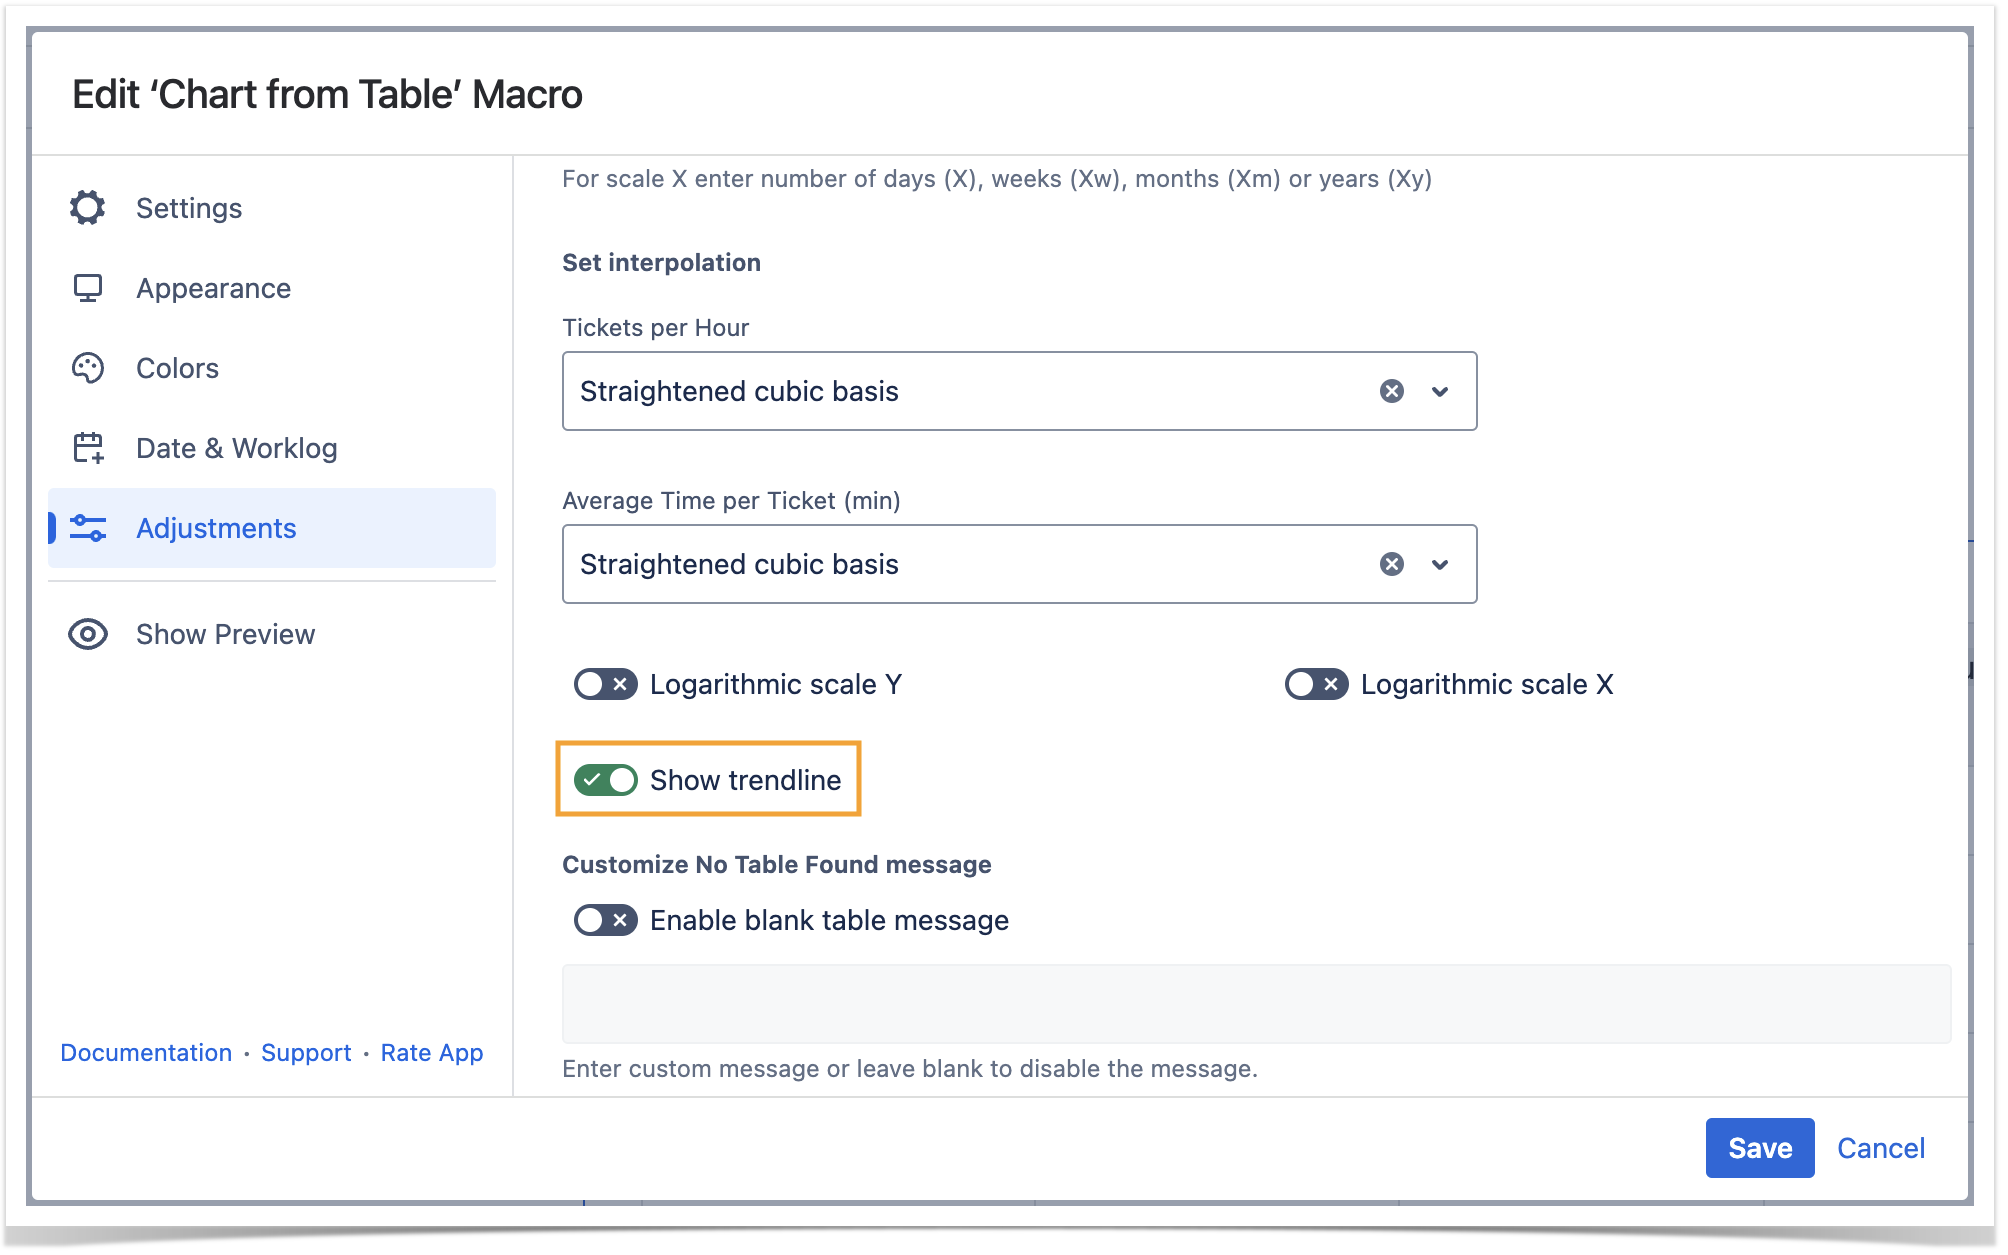Clear the Tickets per Hour interpolation value
Viewport: 2008px width, 1255px height.
point(1391,391)
